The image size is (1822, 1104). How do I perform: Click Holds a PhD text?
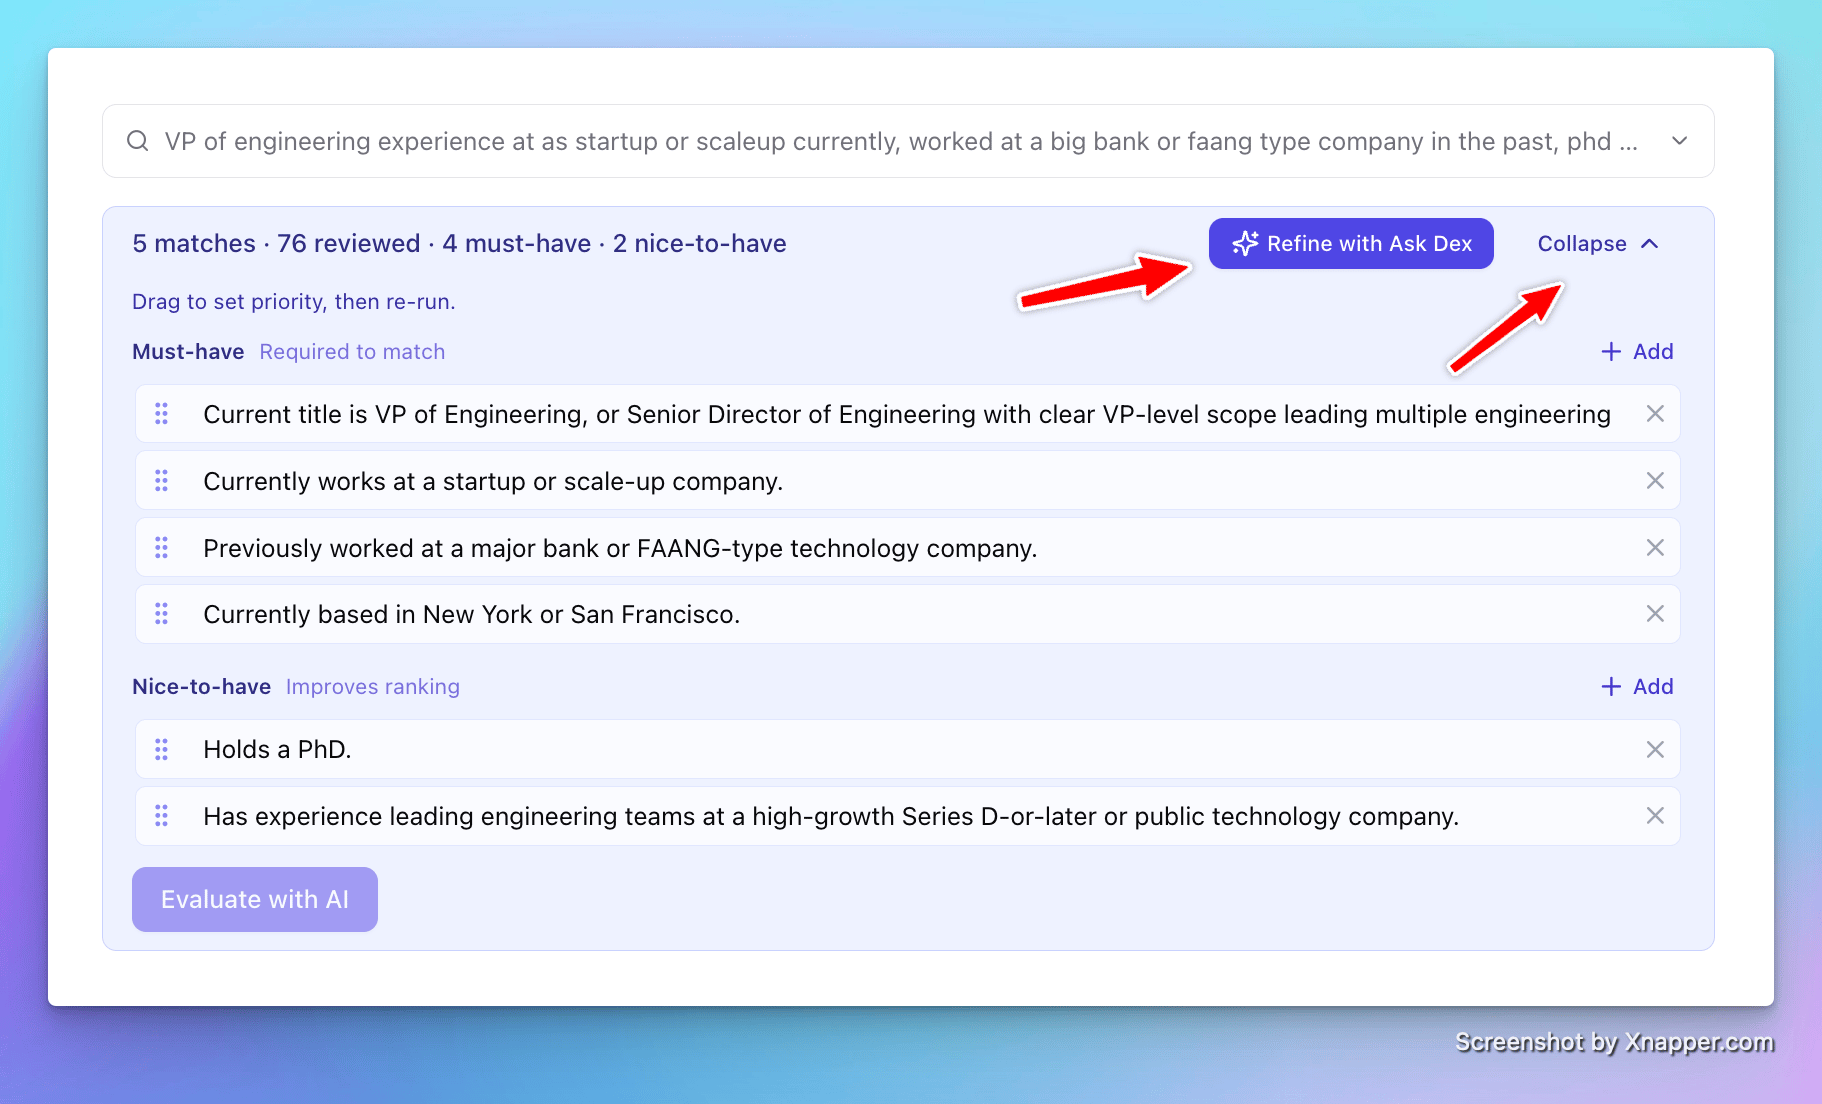click(x=277, y=749)
